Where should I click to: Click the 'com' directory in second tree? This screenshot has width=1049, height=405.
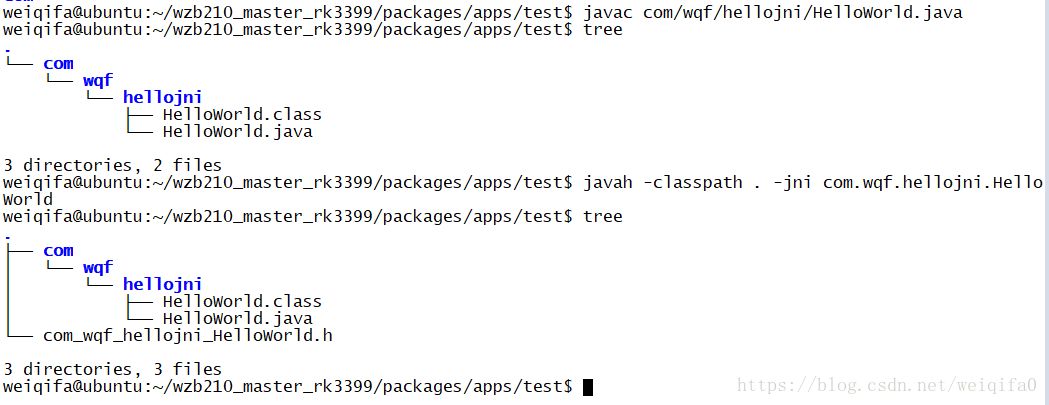click(x=58, y=251)
